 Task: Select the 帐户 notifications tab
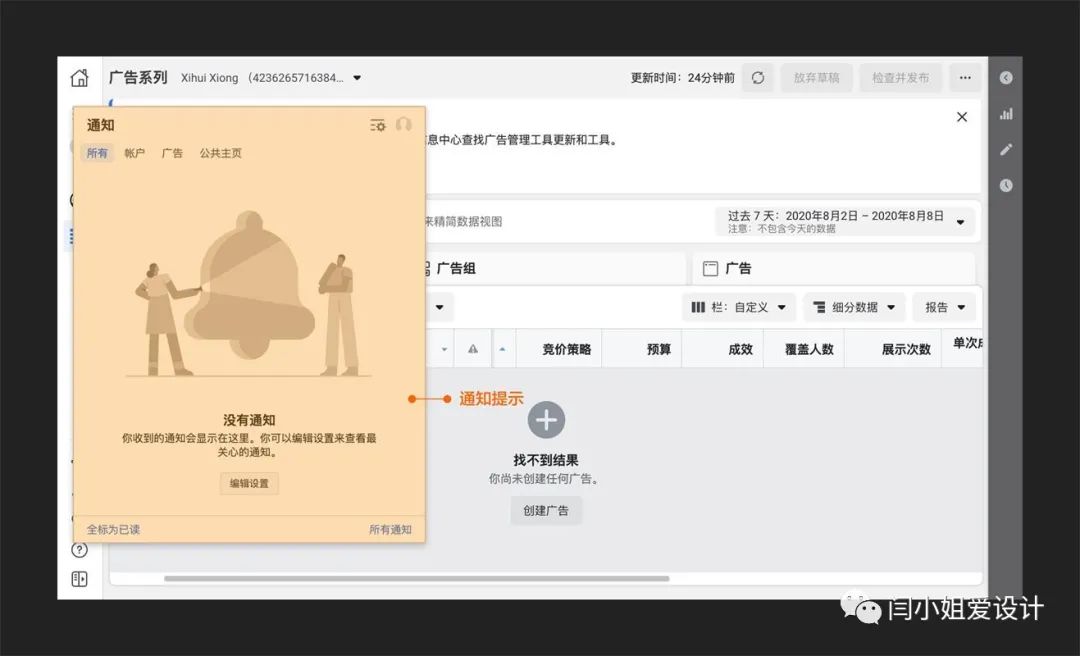click(134, 153)
